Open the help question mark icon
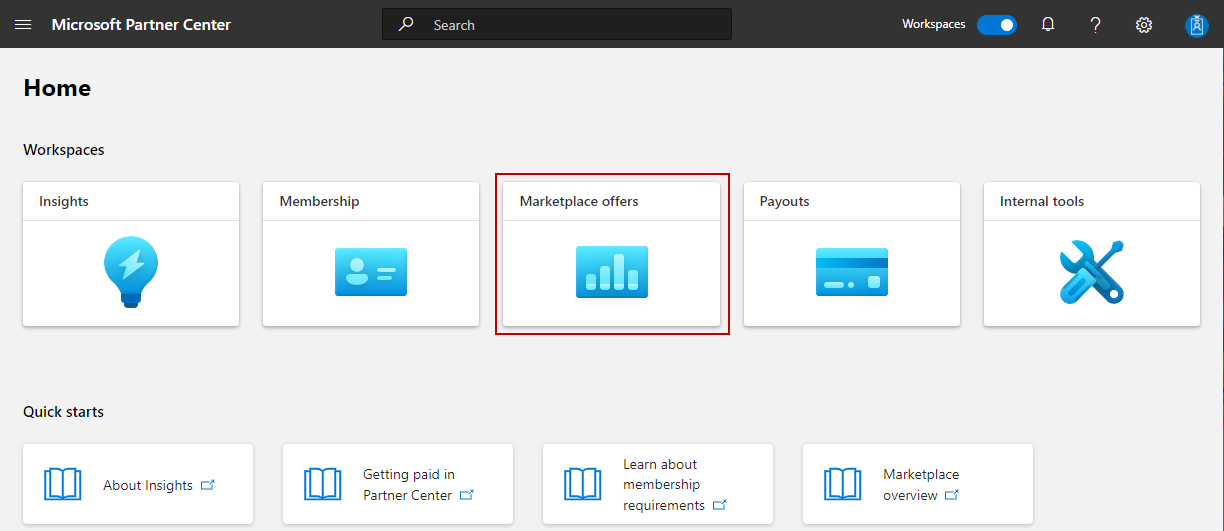Image resolution: width=1224 pixels, height=531 pixels. coord(1096,24)
